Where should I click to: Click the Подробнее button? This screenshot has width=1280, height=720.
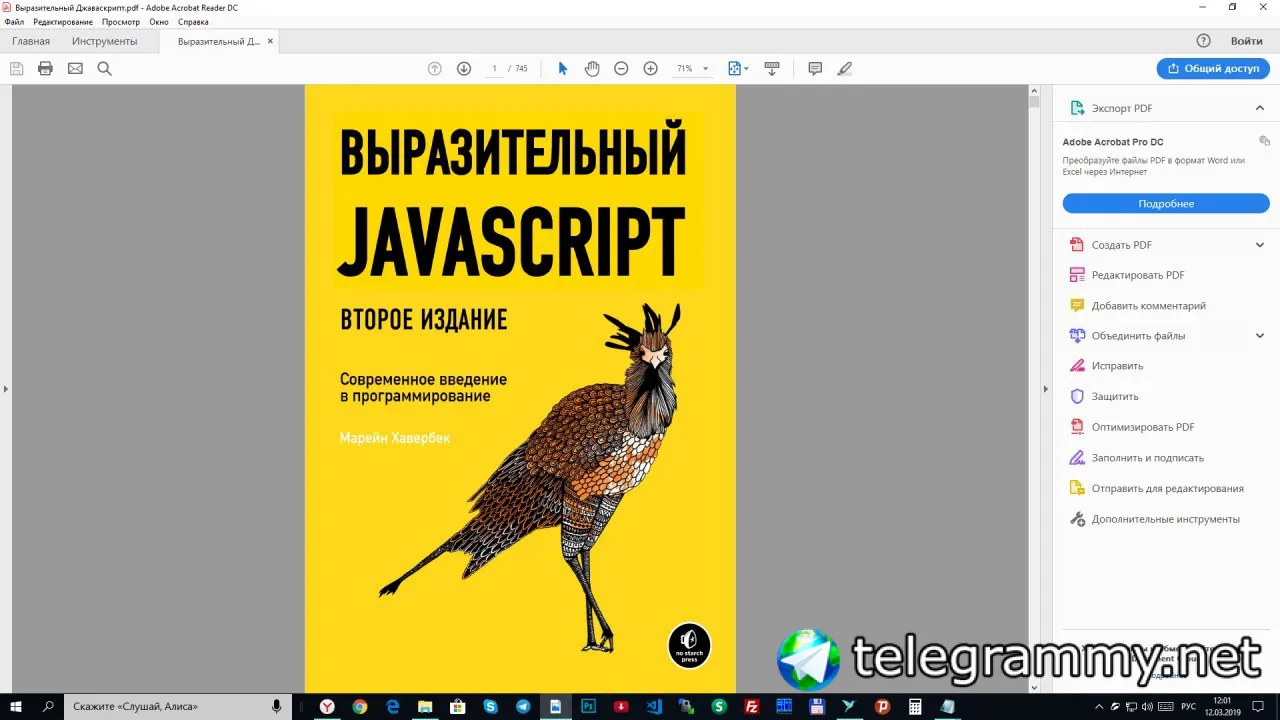(1166, 204)
